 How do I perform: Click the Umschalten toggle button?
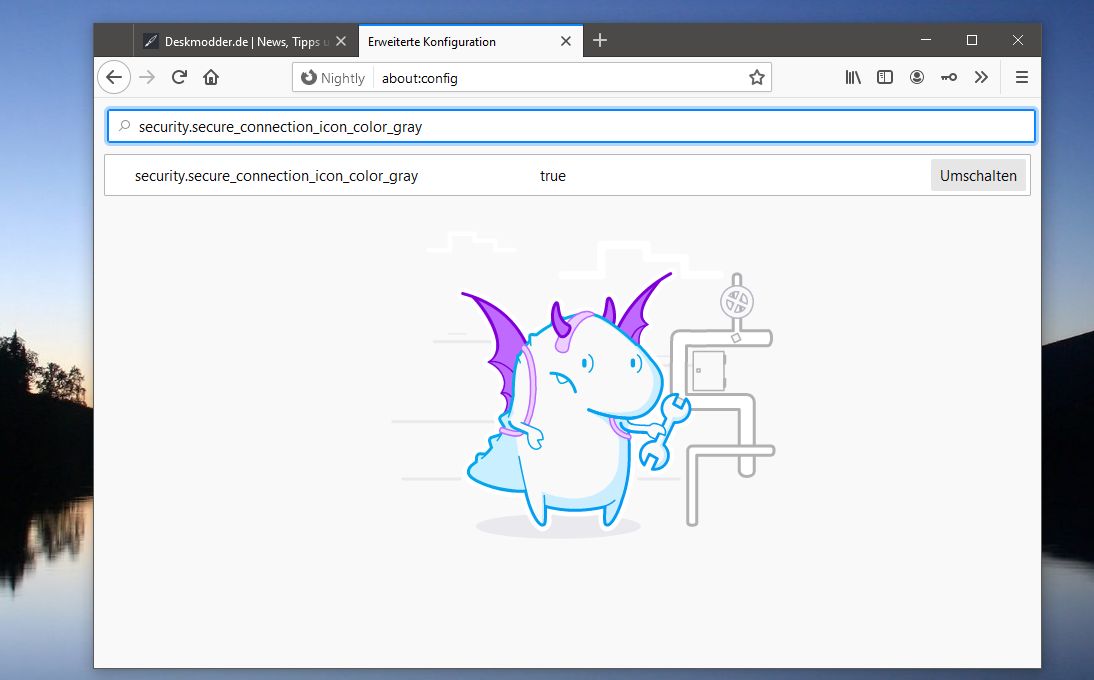pyautogui.click(x=978, y=176)
